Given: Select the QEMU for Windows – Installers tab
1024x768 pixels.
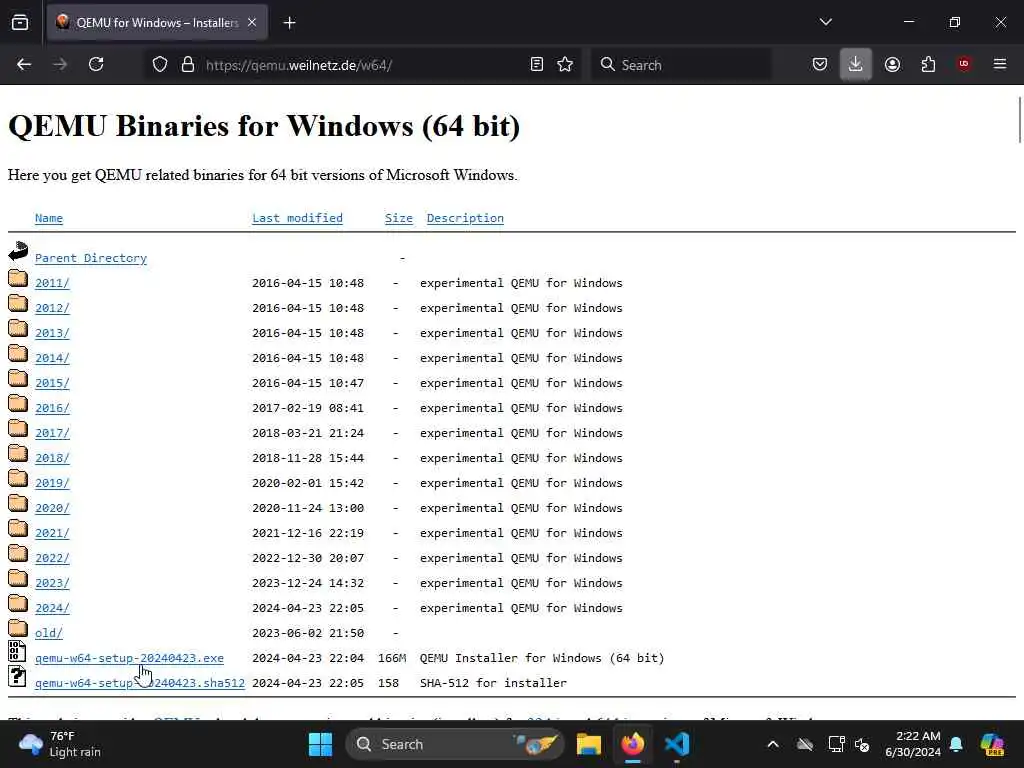Looking at the screenshot, I should pos(157,23).
